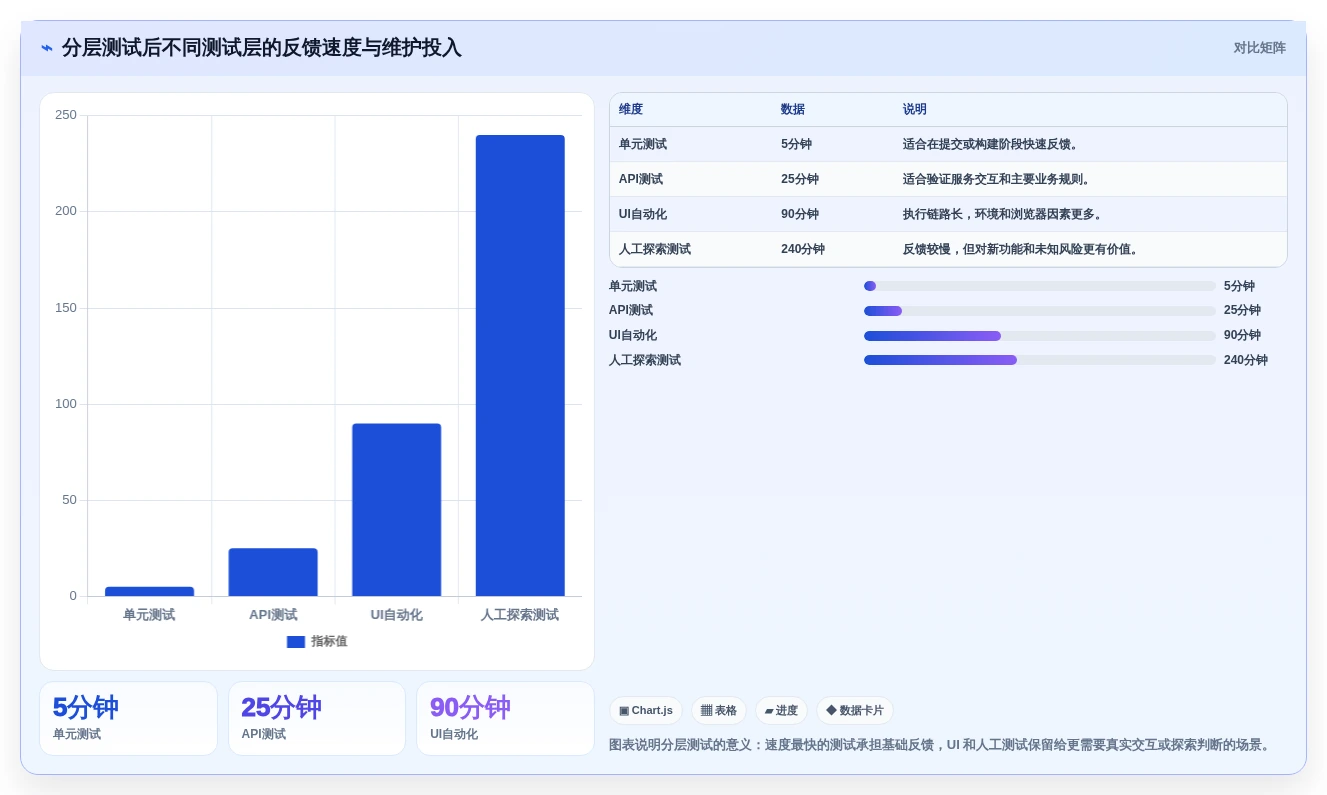Click the UI自动化 x-axis label
The width and height of the screenshot is (1327, 795).
(396, 615)
